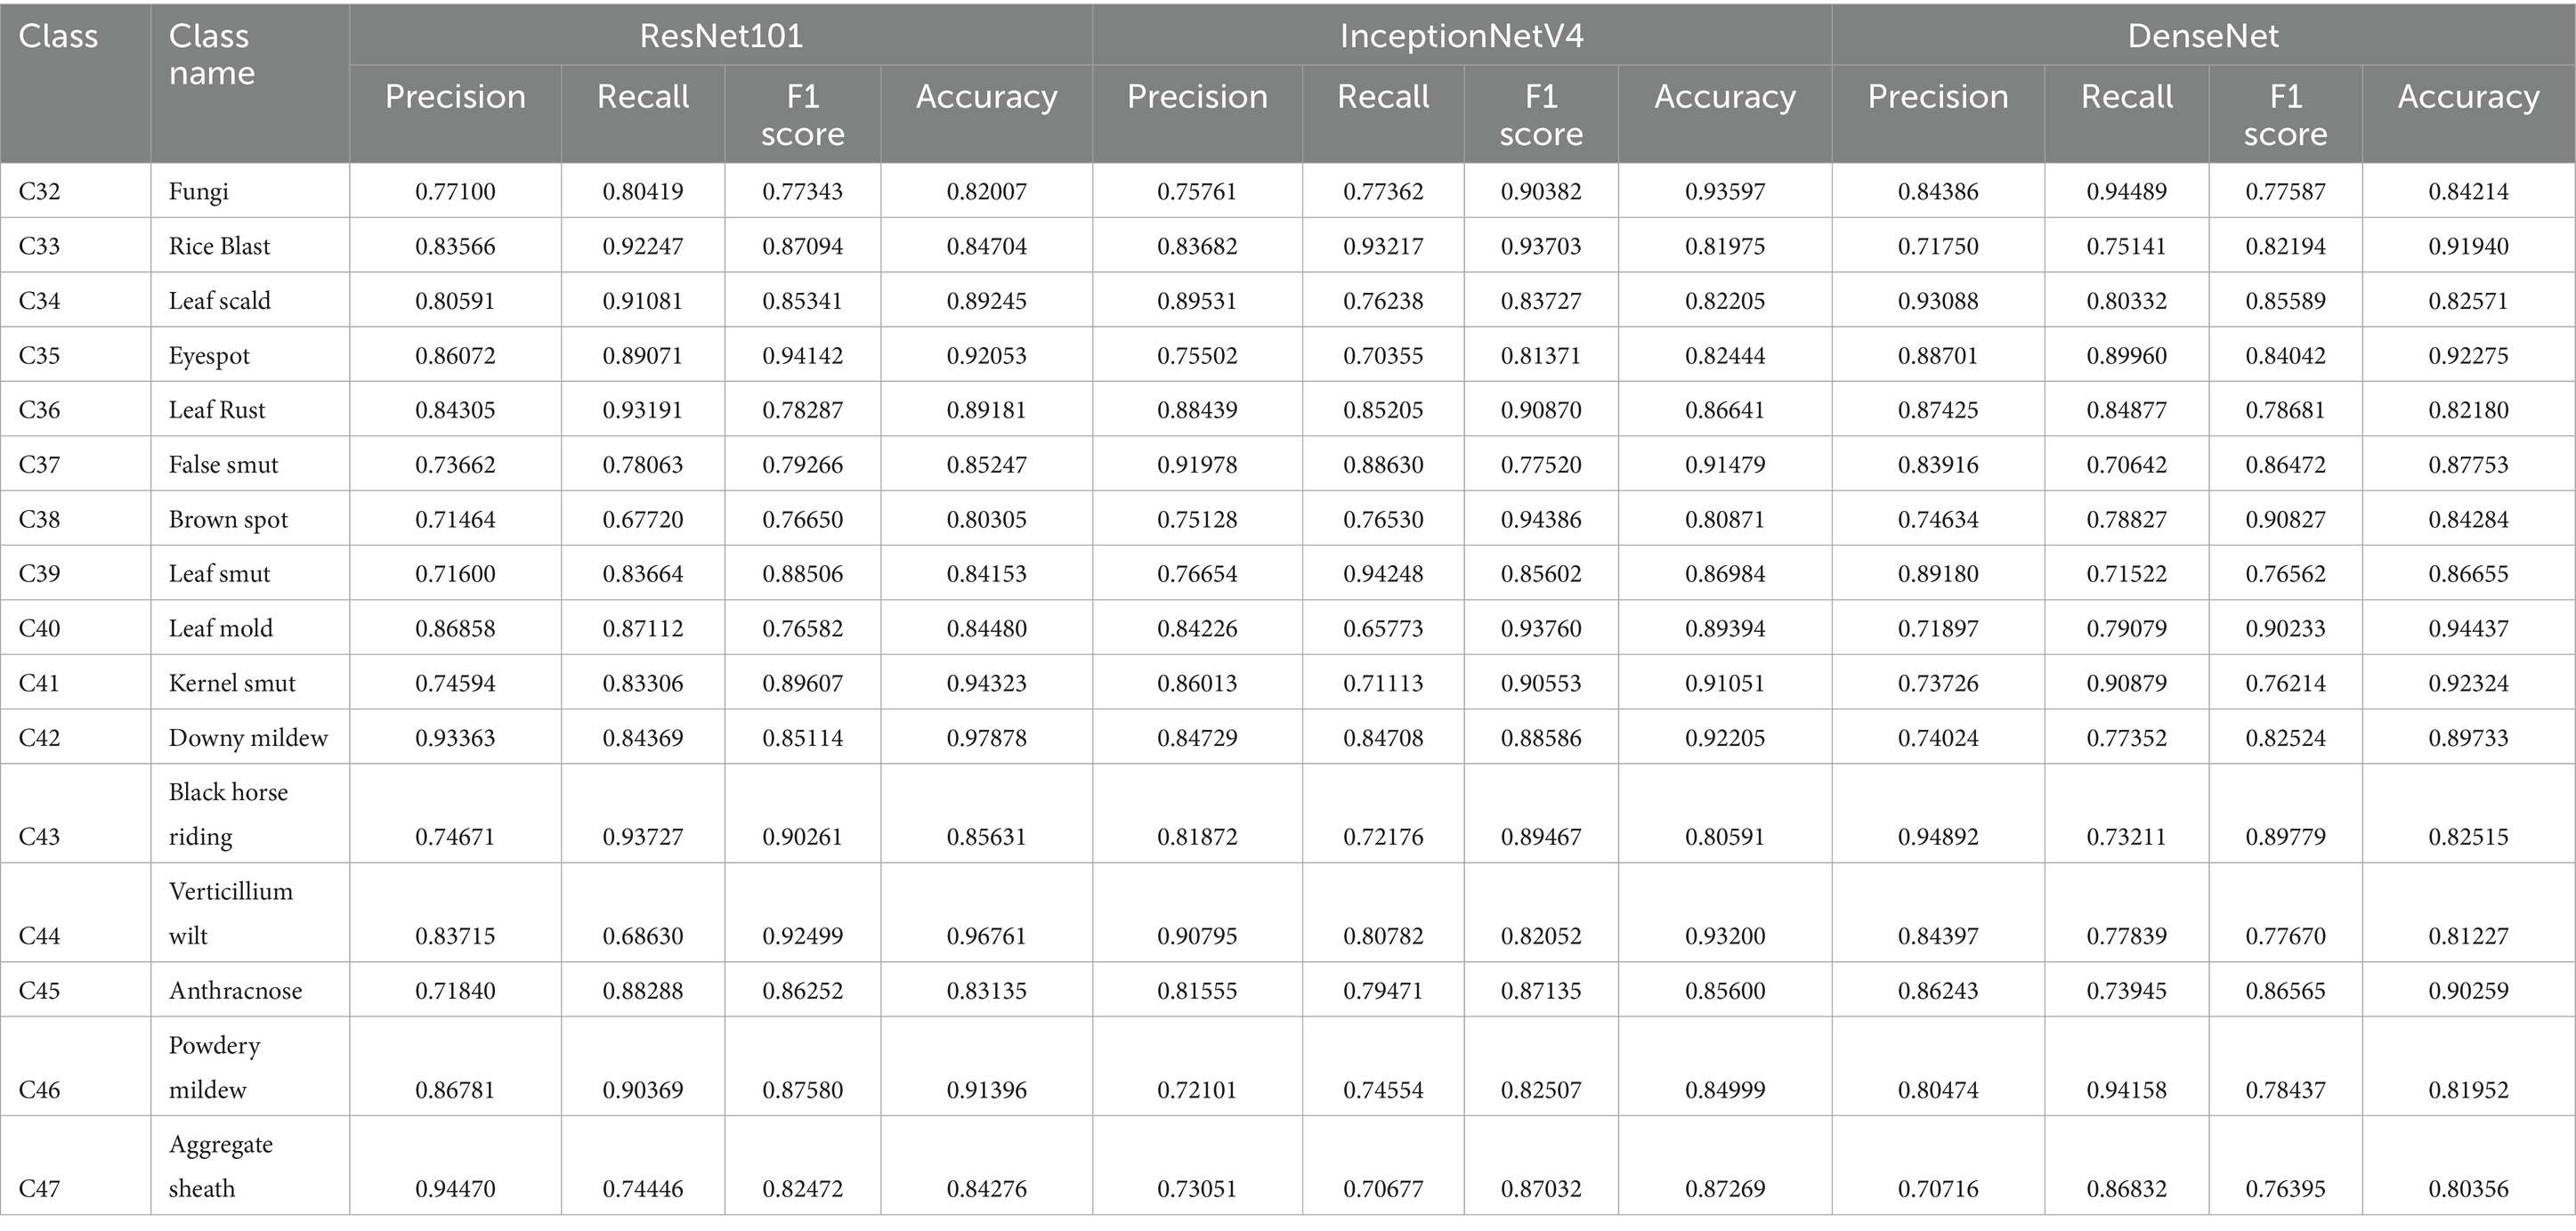The height and width of the screenshot is (1231, 2576).
Task: Click the Precision header under ResNet101
Action: [x=455, y=97]
